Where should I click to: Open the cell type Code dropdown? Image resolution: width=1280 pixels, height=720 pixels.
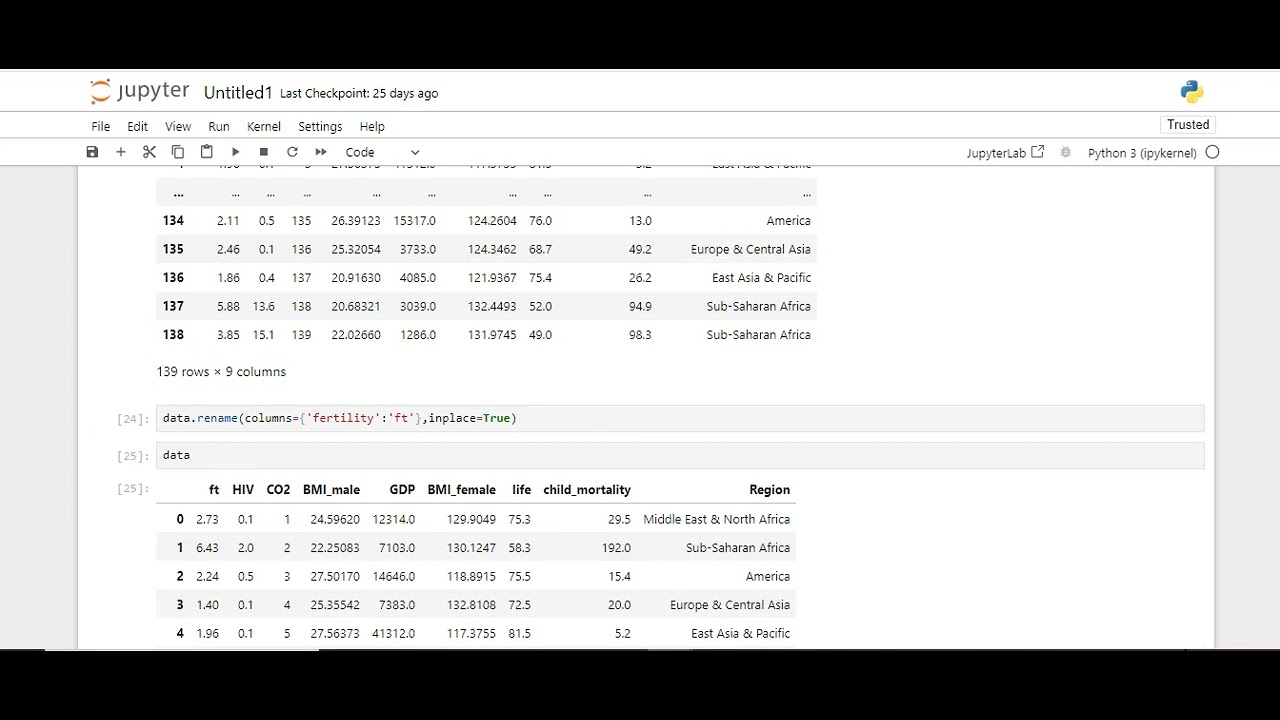(382, 153)
